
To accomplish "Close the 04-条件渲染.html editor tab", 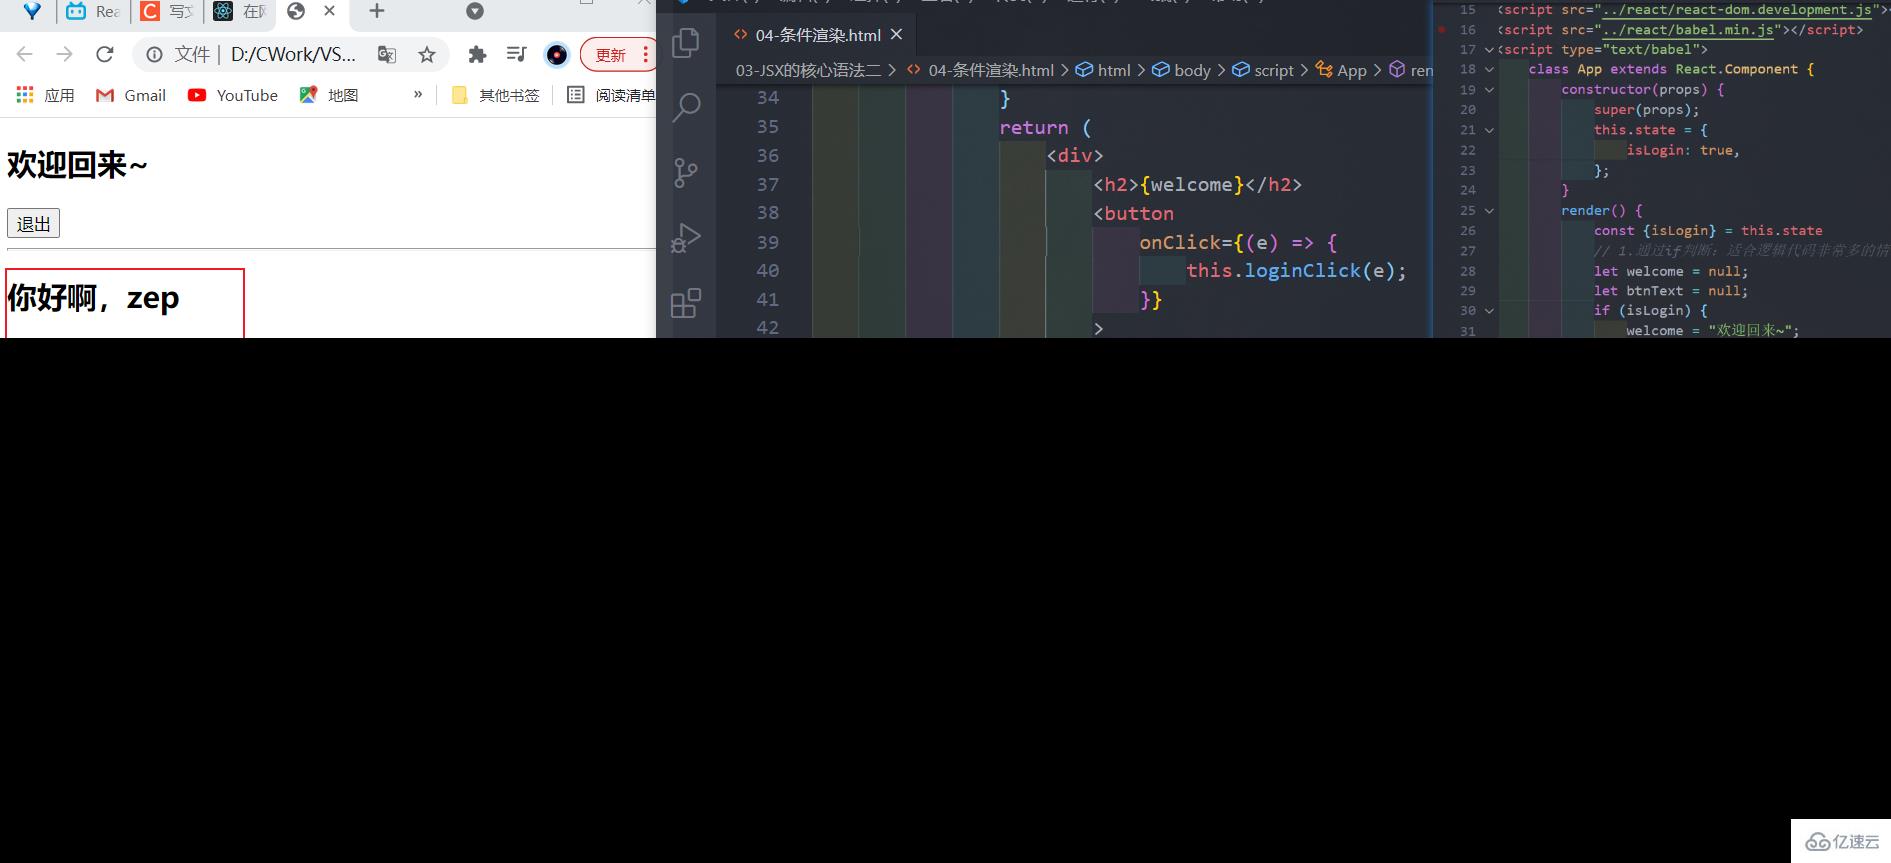I will coord(897,34).
